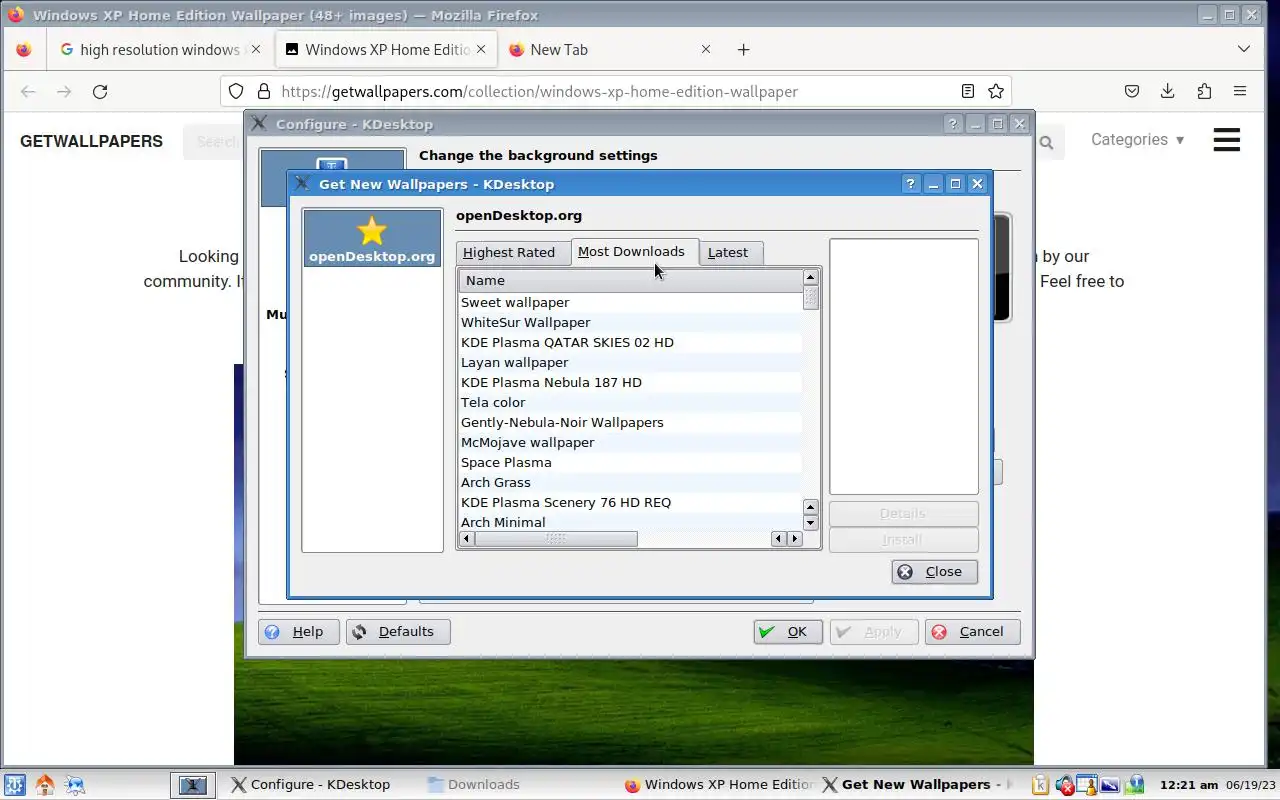1280x800 pixels.
Task: Switch to the Most Downloads tab
Action: pos(631,251)
